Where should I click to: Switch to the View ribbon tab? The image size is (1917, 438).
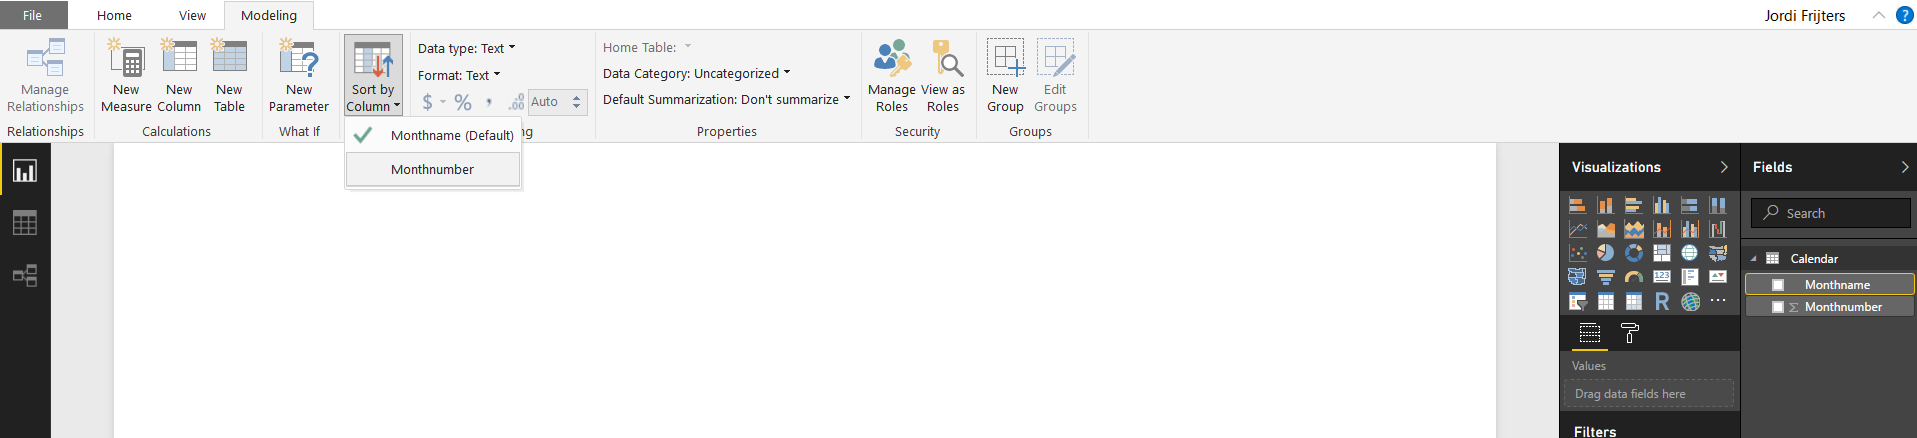tap(192, 15)
